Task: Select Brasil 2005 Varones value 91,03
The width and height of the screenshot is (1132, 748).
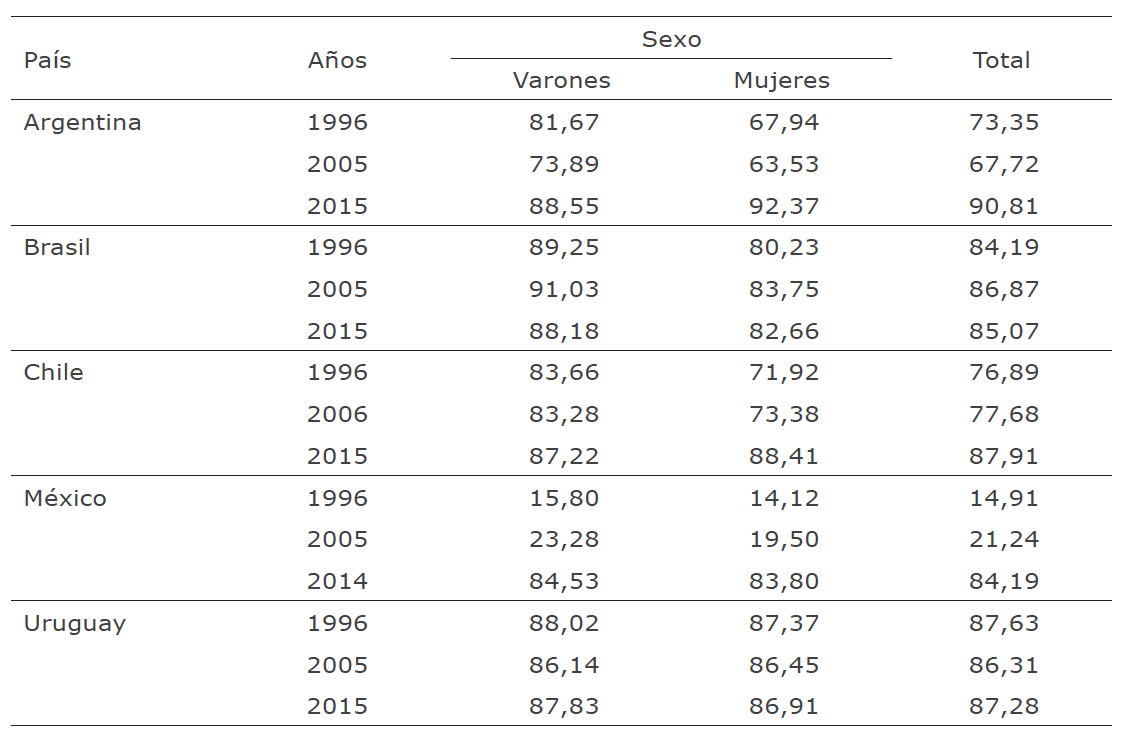Action: click(x=564, y=290)
